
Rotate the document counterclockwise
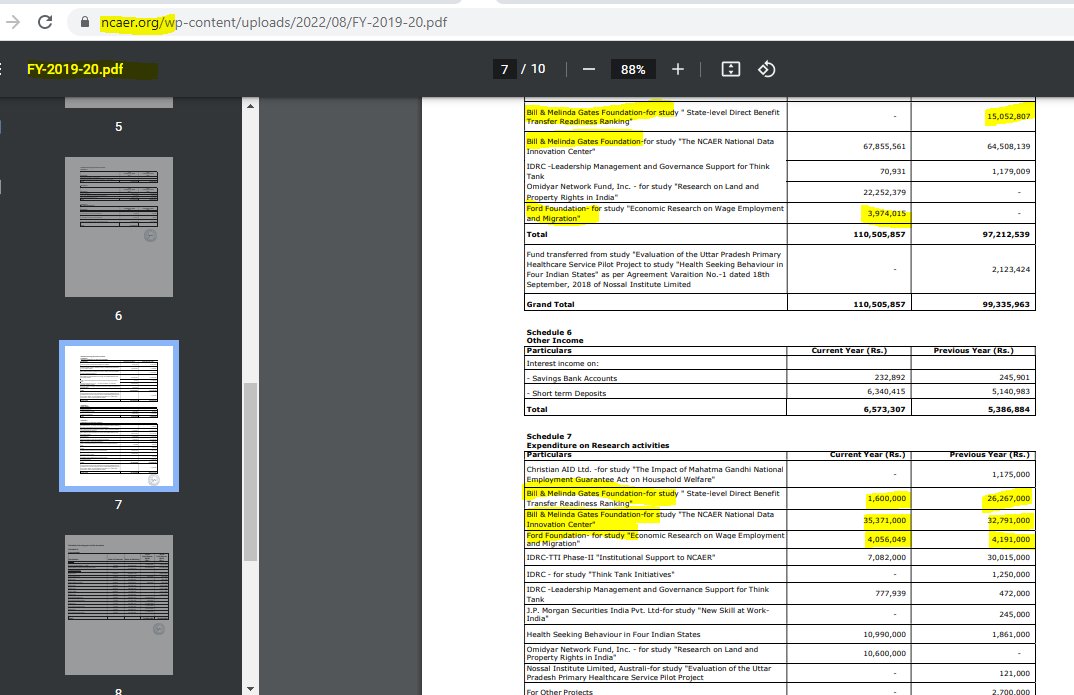coord(766,69)
